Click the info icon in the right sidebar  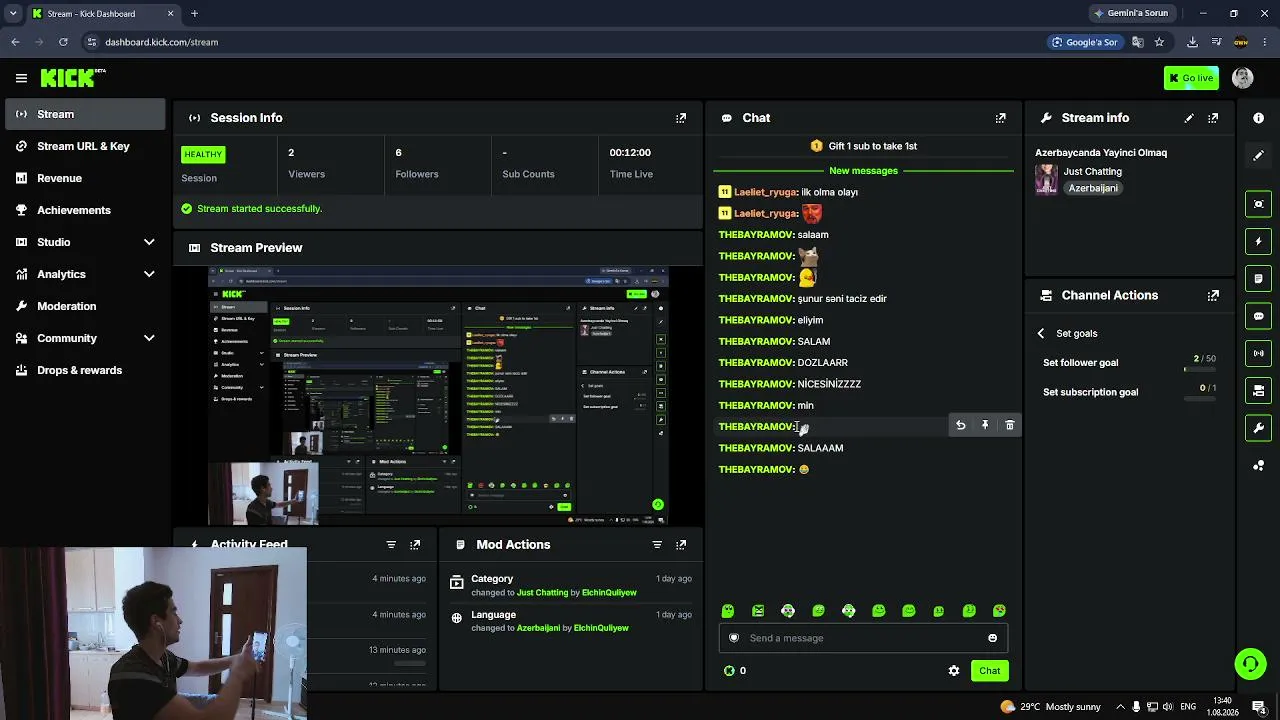click(1258, 118)
